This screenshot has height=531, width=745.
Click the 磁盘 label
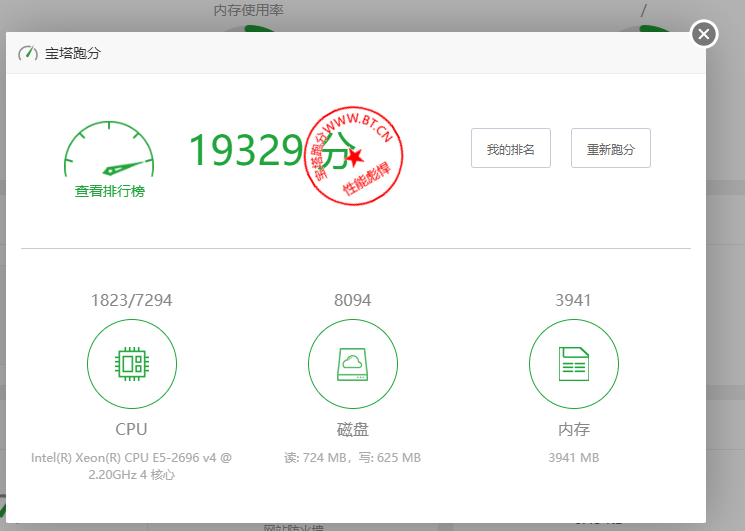pyautogui.click(x=353, y=429)
